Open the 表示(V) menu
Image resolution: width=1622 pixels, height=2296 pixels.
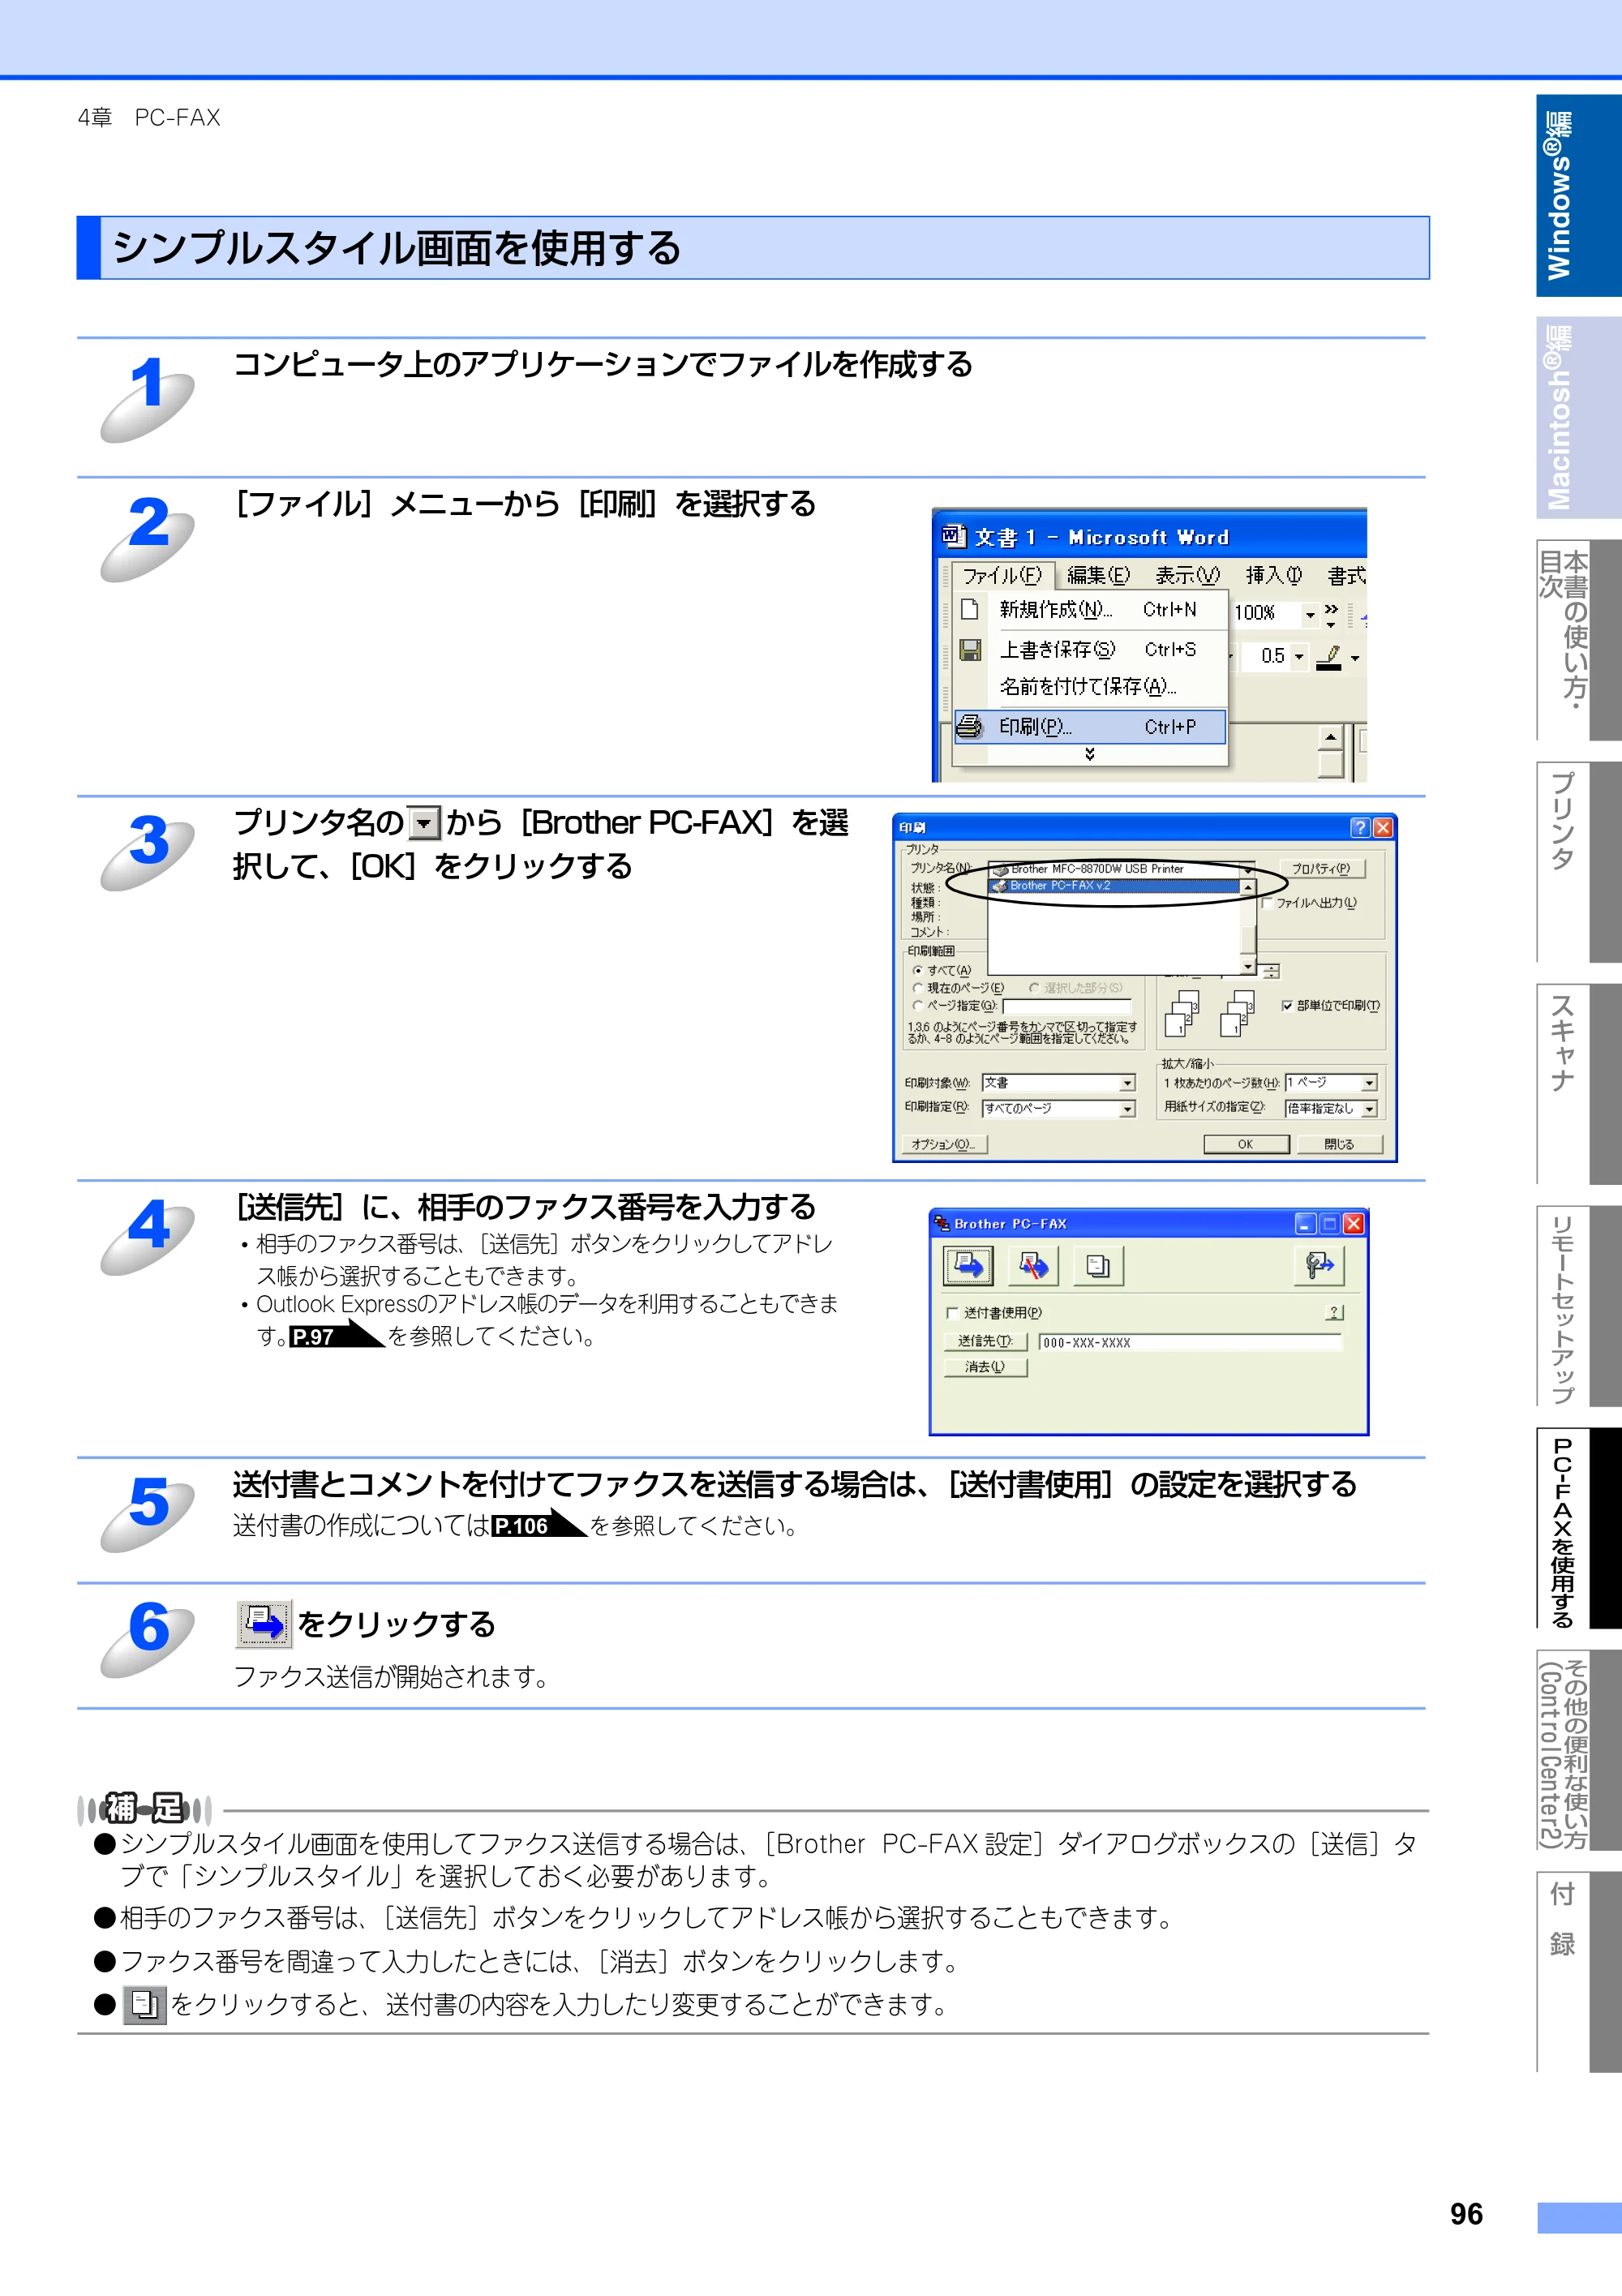[x=1187, y=575]
